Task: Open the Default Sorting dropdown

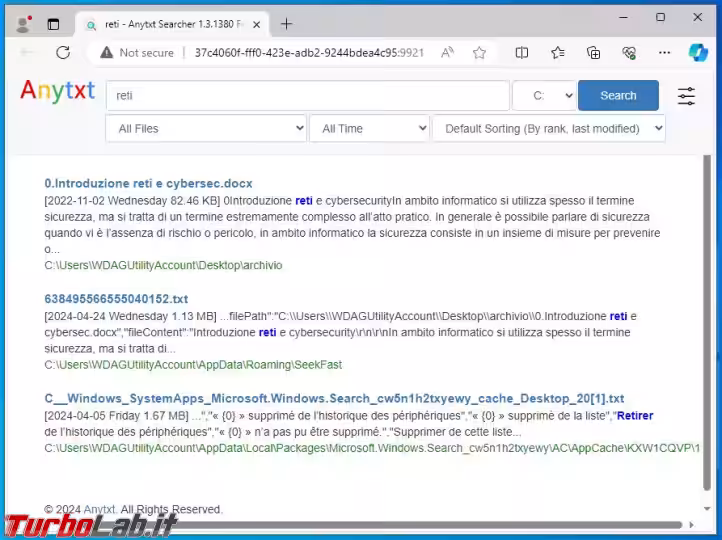Action: [x=549, y=128]
